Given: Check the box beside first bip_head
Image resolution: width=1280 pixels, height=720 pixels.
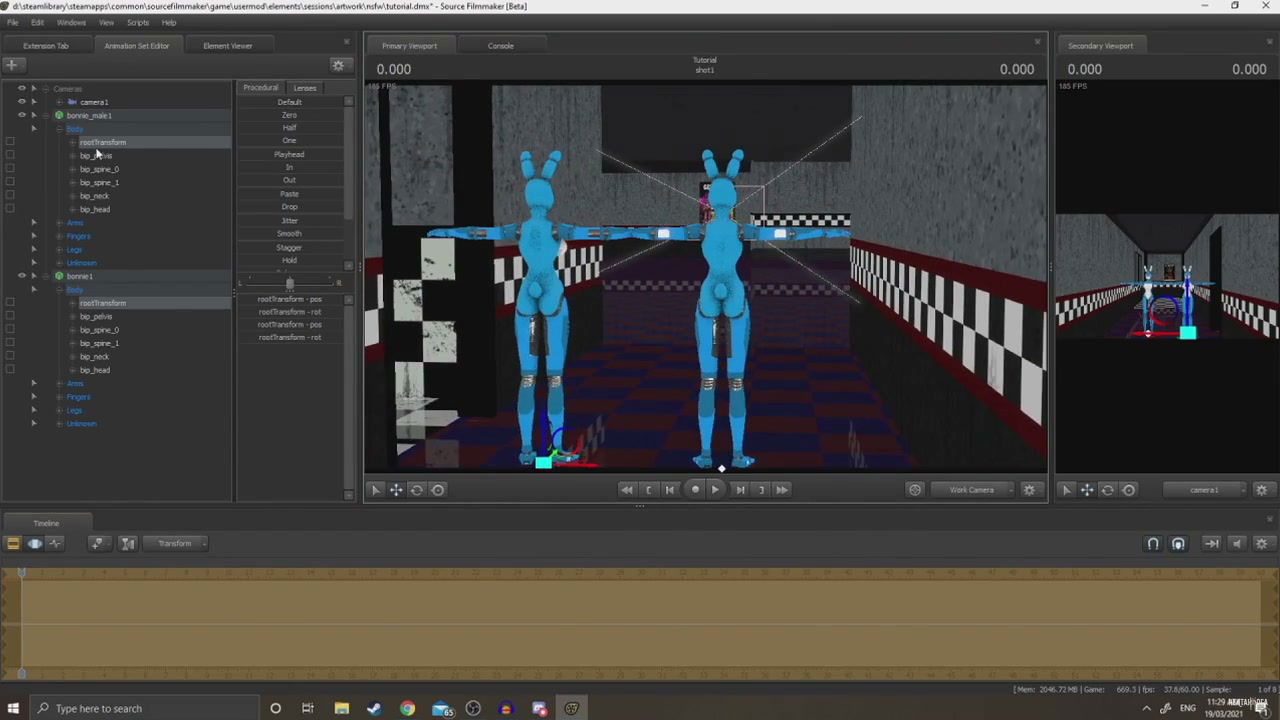Looking at the screenshot, I should (10, 209).
